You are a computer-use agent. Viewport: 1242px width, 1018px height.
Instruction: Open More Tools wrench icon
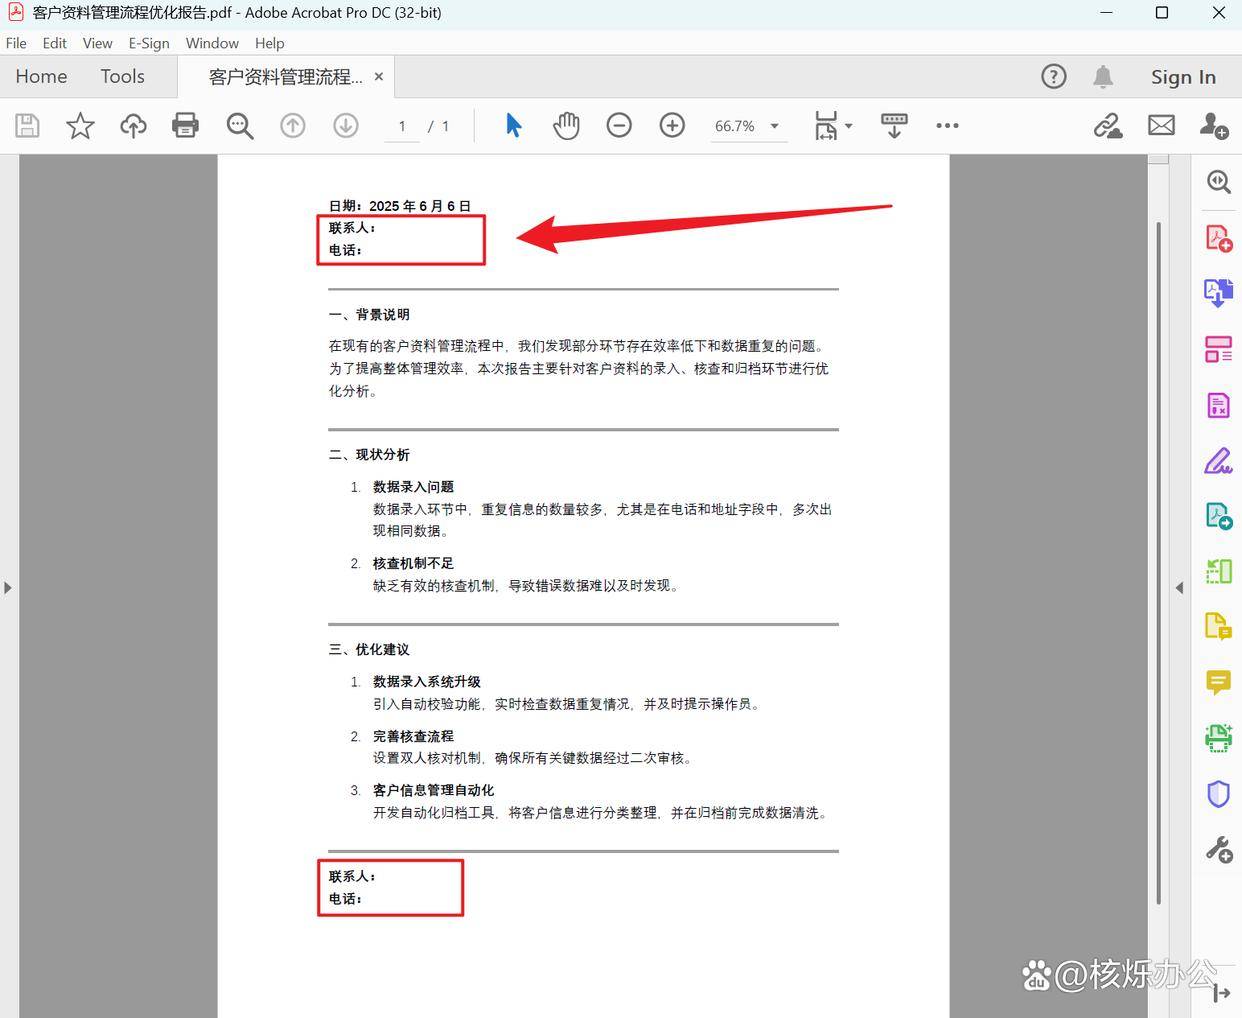click(x=1218, y=850)
